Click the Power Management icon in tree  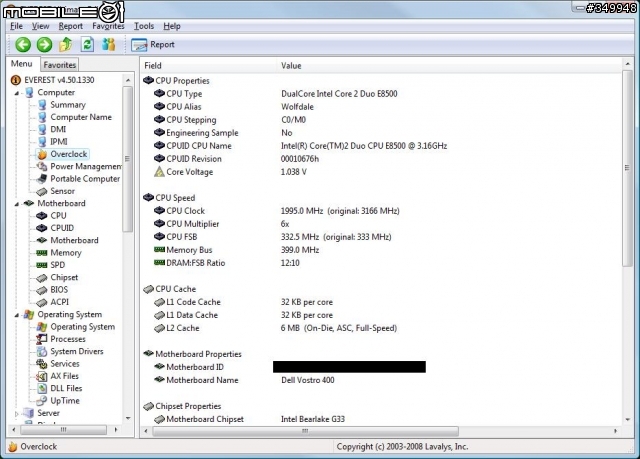coord(42,166)
